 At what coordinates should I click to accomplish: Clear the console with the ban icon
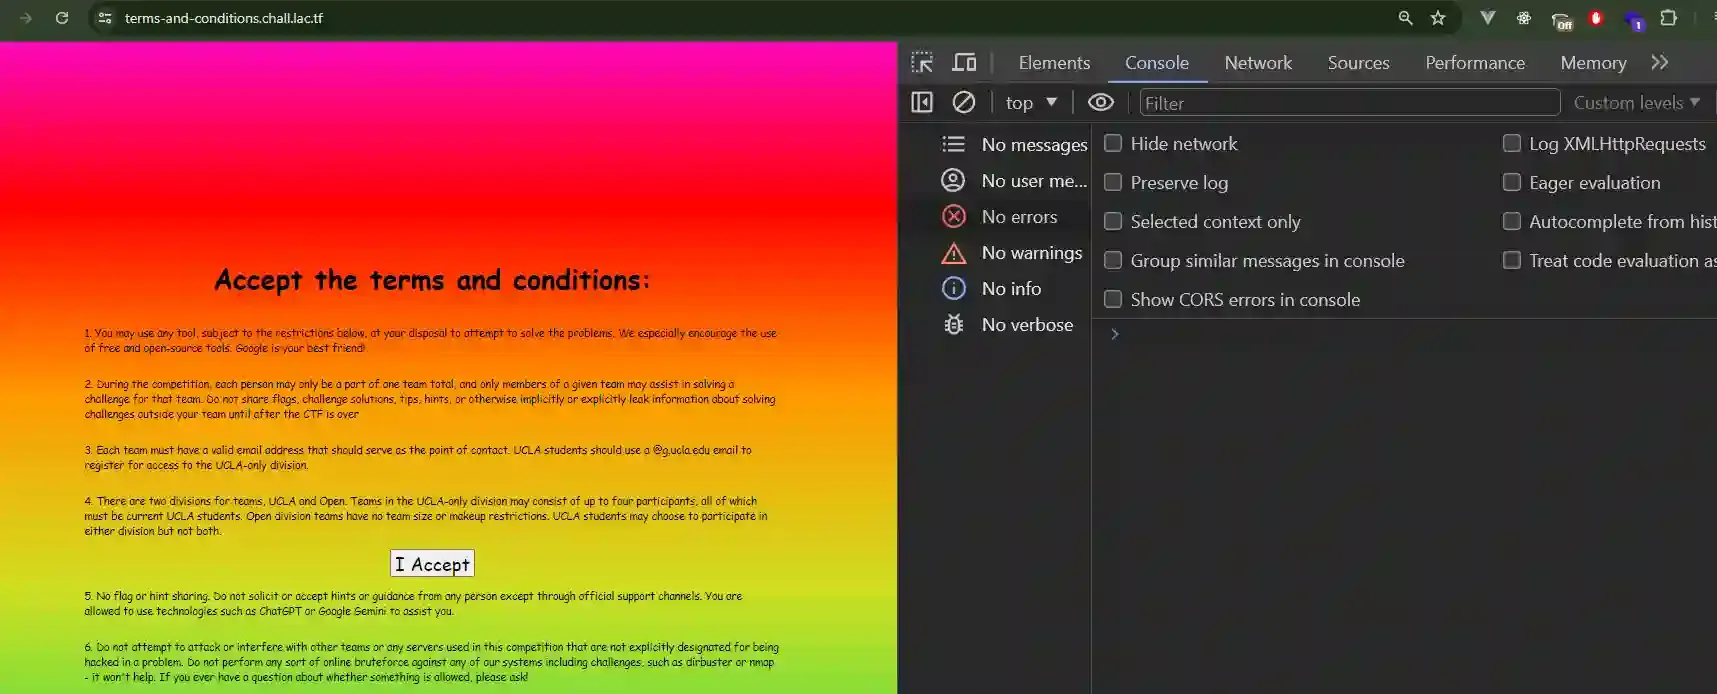[x=964, y=102]
